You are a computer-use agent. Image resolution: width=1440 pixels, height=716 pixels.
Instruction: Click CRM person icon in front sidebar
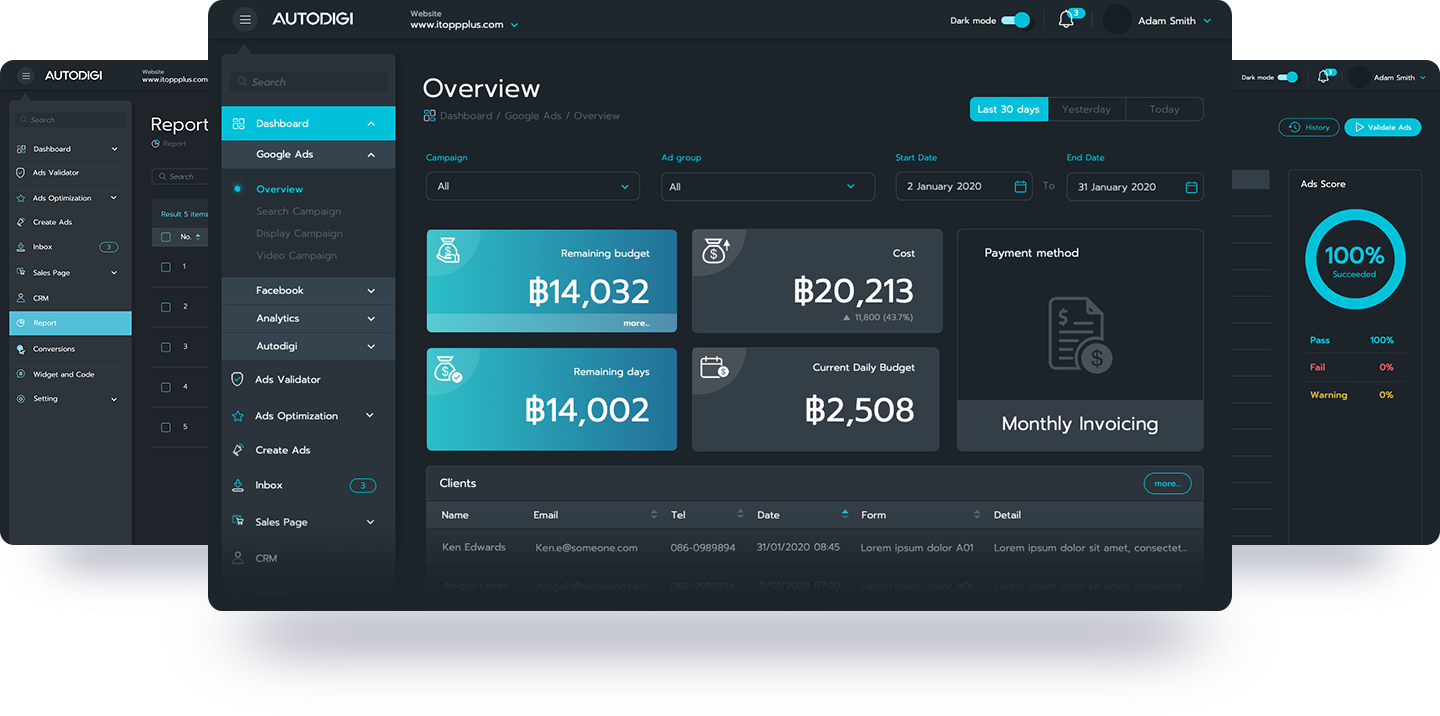(238, 558)
